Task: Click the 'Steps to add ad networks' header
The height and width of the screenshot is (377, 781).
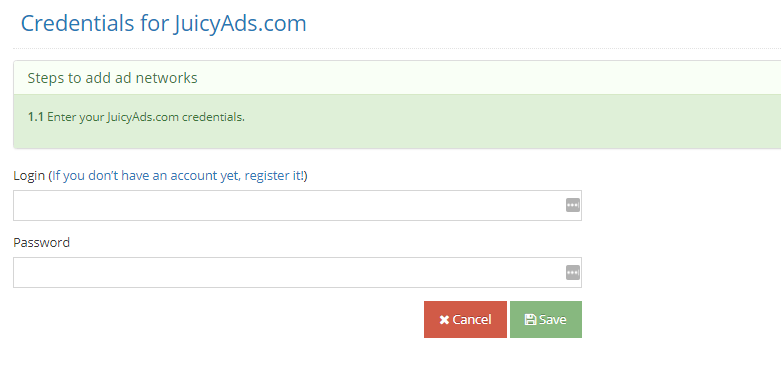Action: click(x=113, y=78)
